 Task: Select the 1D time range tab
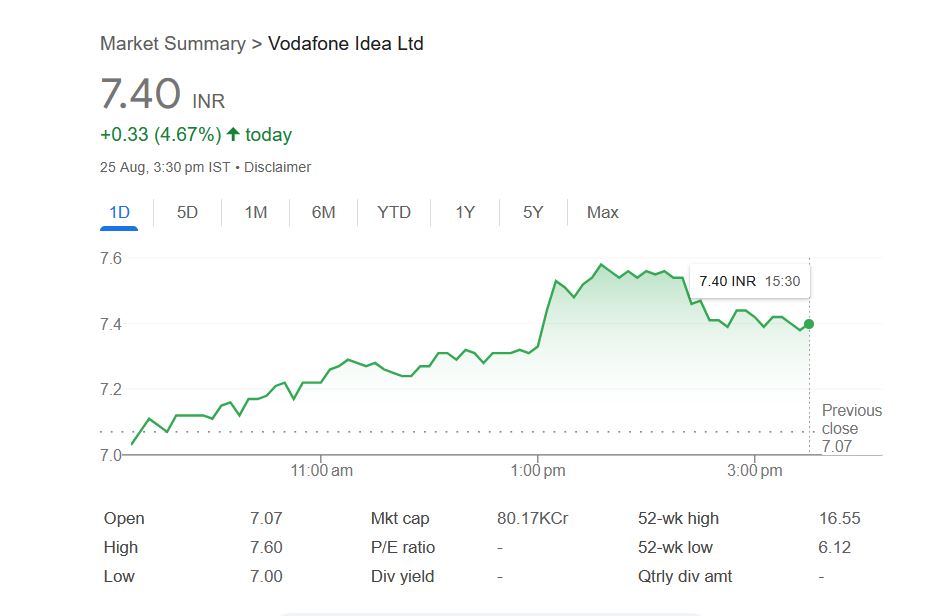(x=118, y=212)
